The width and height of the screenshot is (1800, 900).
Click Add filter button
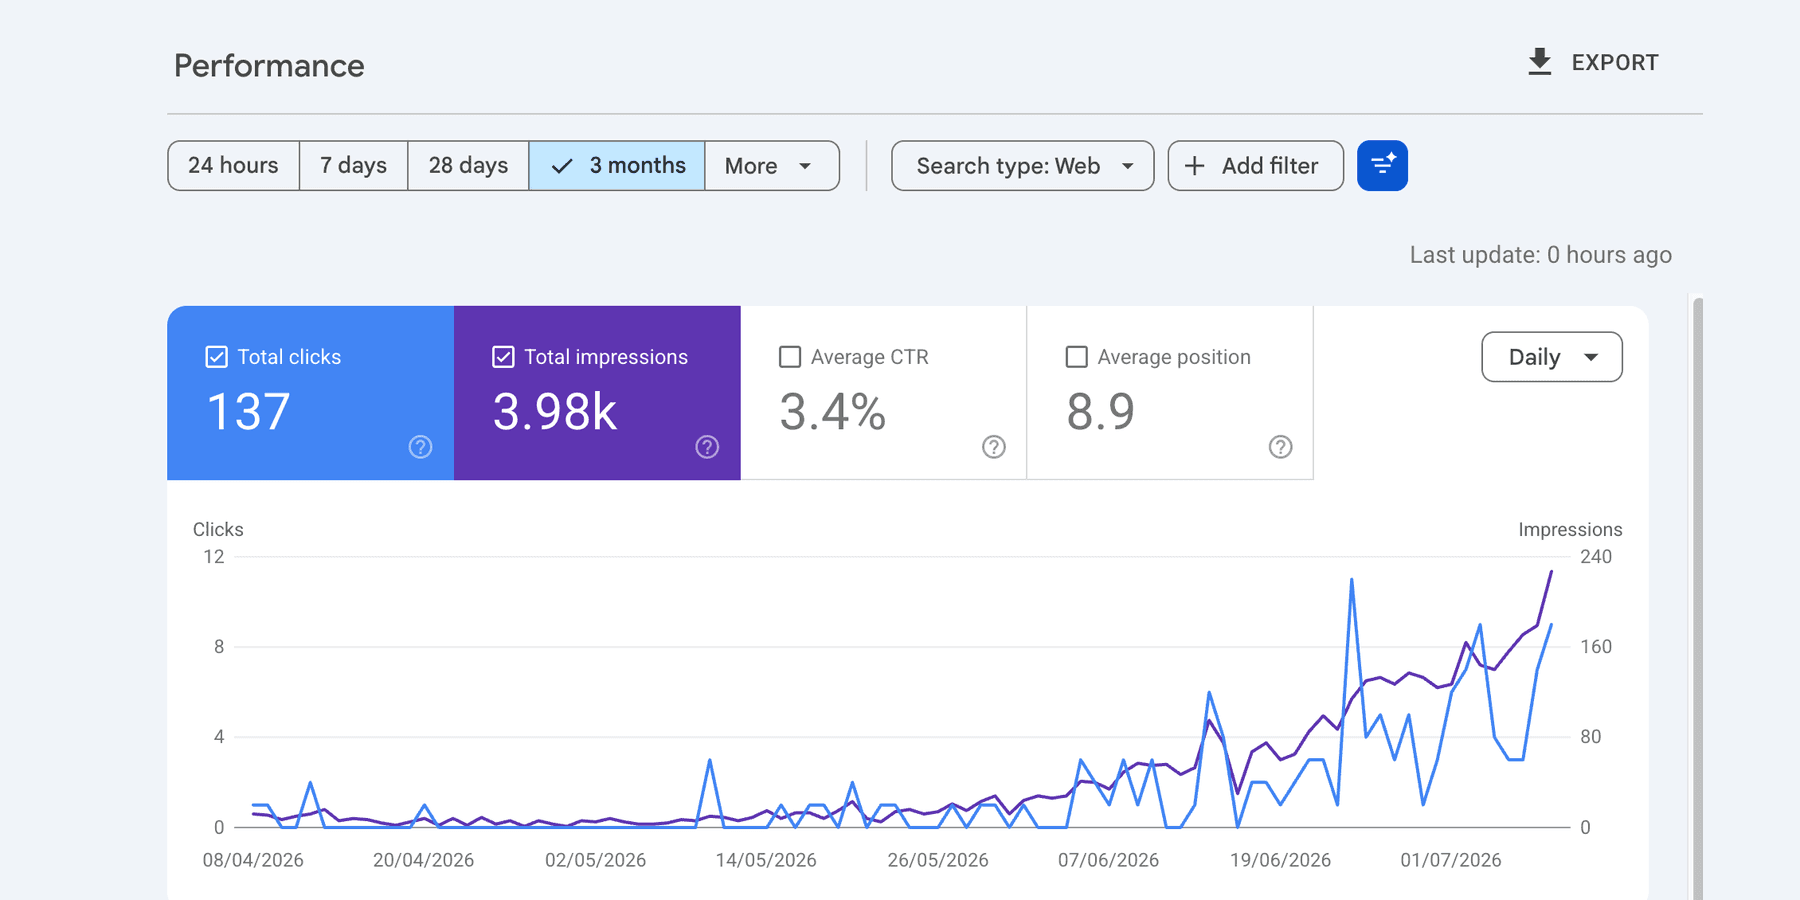(x=1255, y=166)
